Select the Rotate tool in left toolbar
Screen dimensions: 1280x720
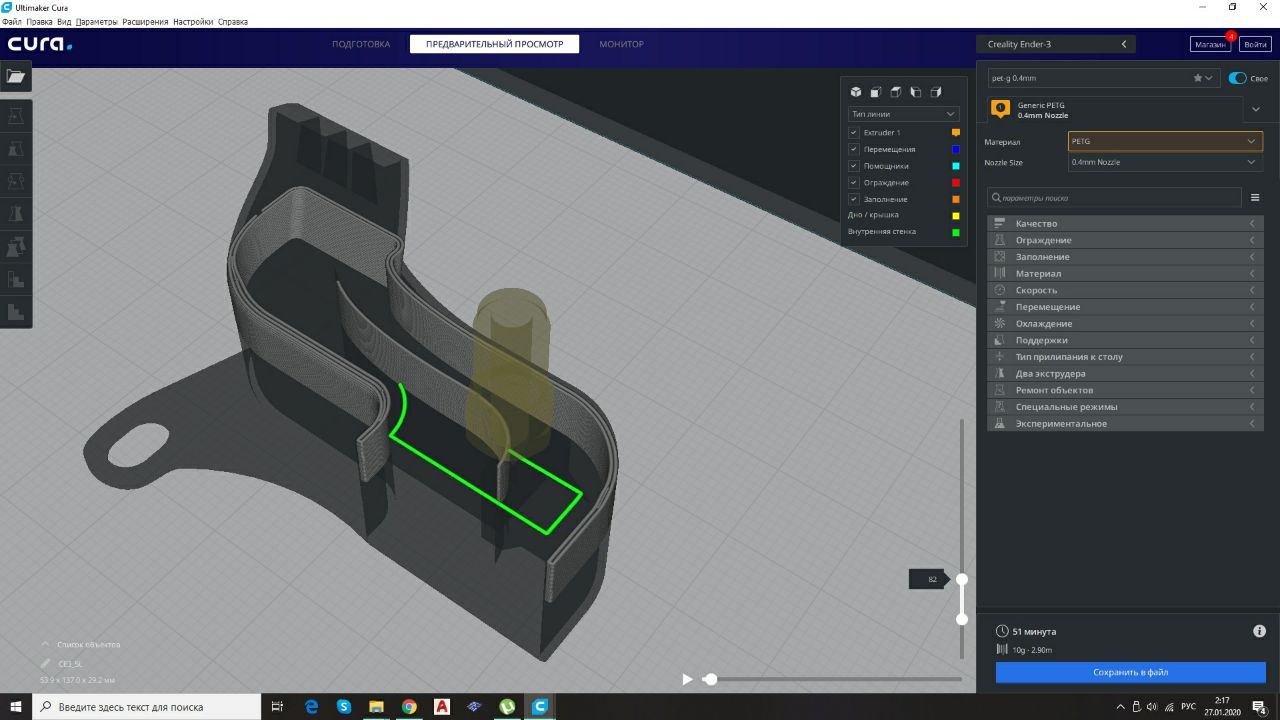coord(16,181)
